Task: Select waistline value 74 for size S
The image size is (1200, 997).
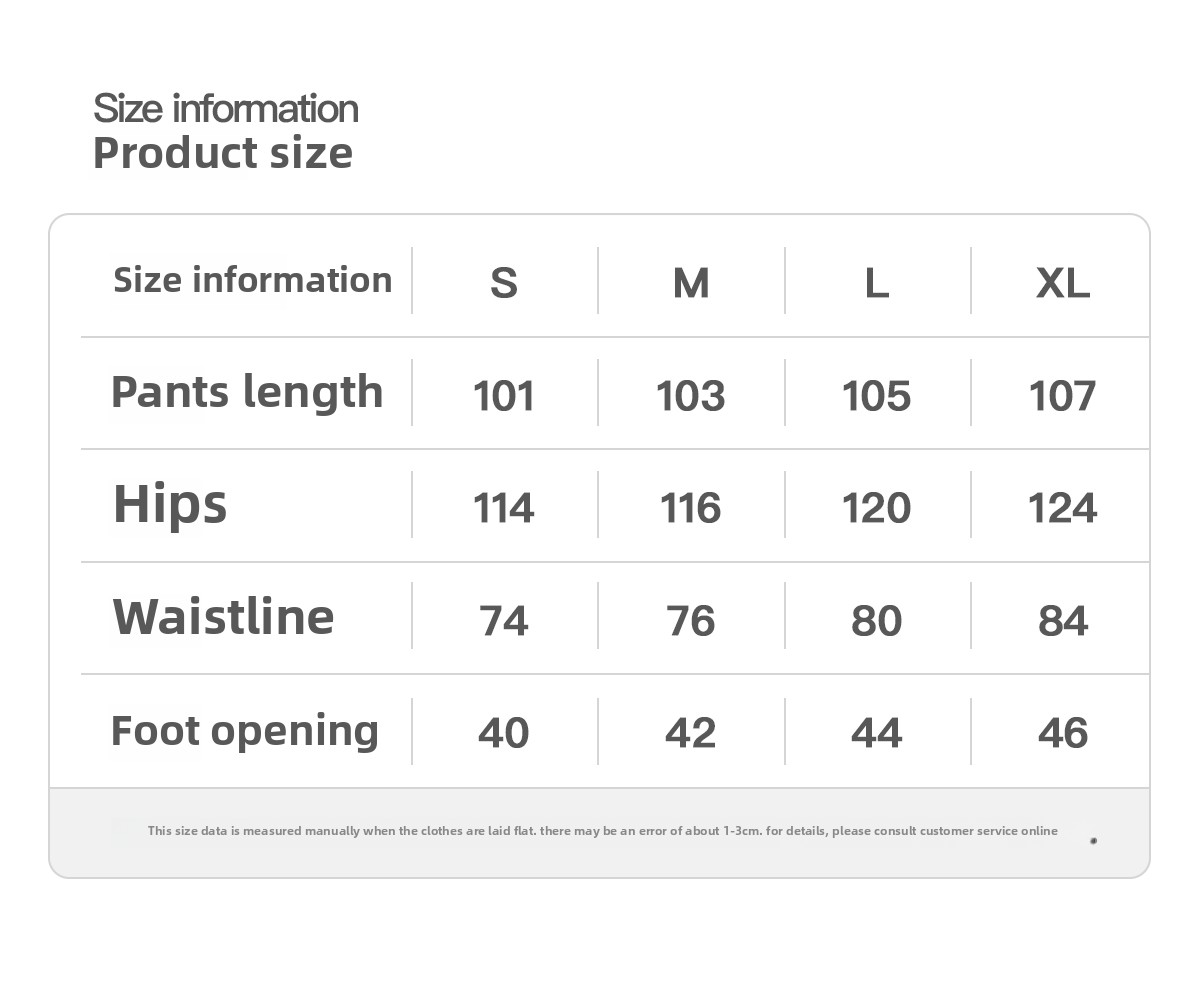Action: coord(504,621)
